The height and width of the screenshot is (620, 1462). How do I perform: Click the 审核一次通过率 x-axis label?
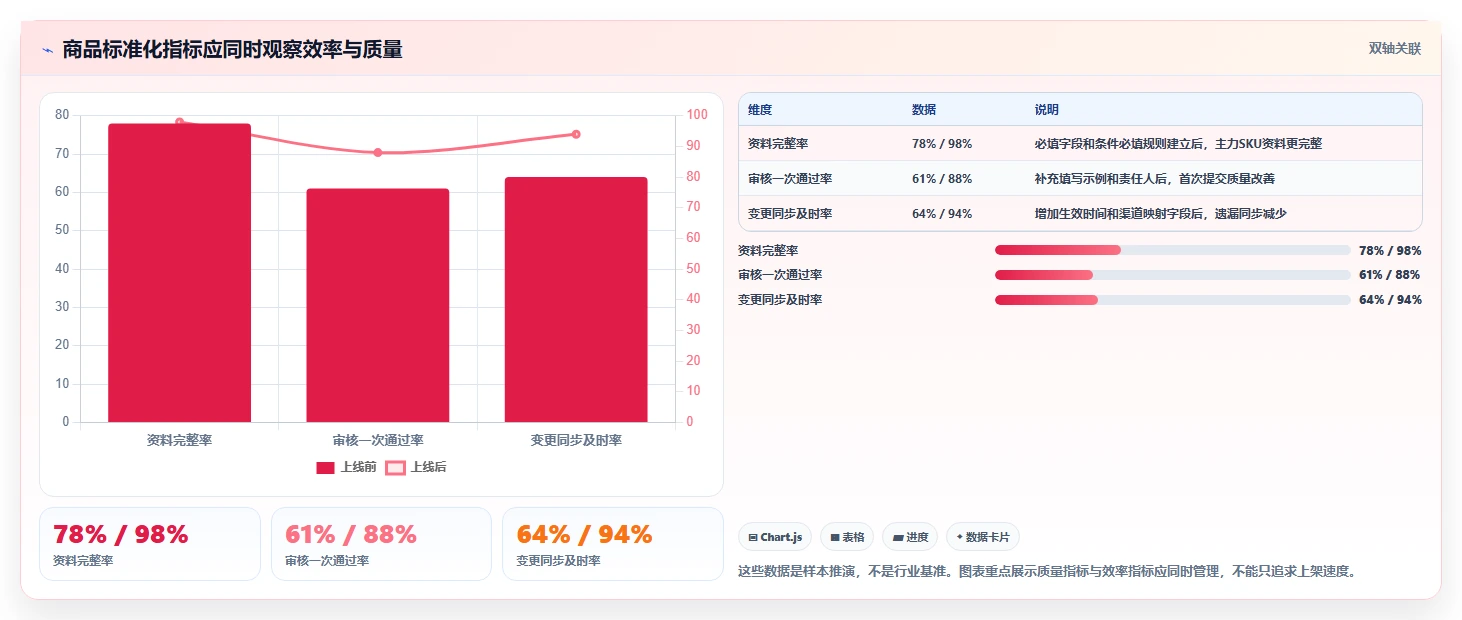pyautogui.click(x=378, y=440)
